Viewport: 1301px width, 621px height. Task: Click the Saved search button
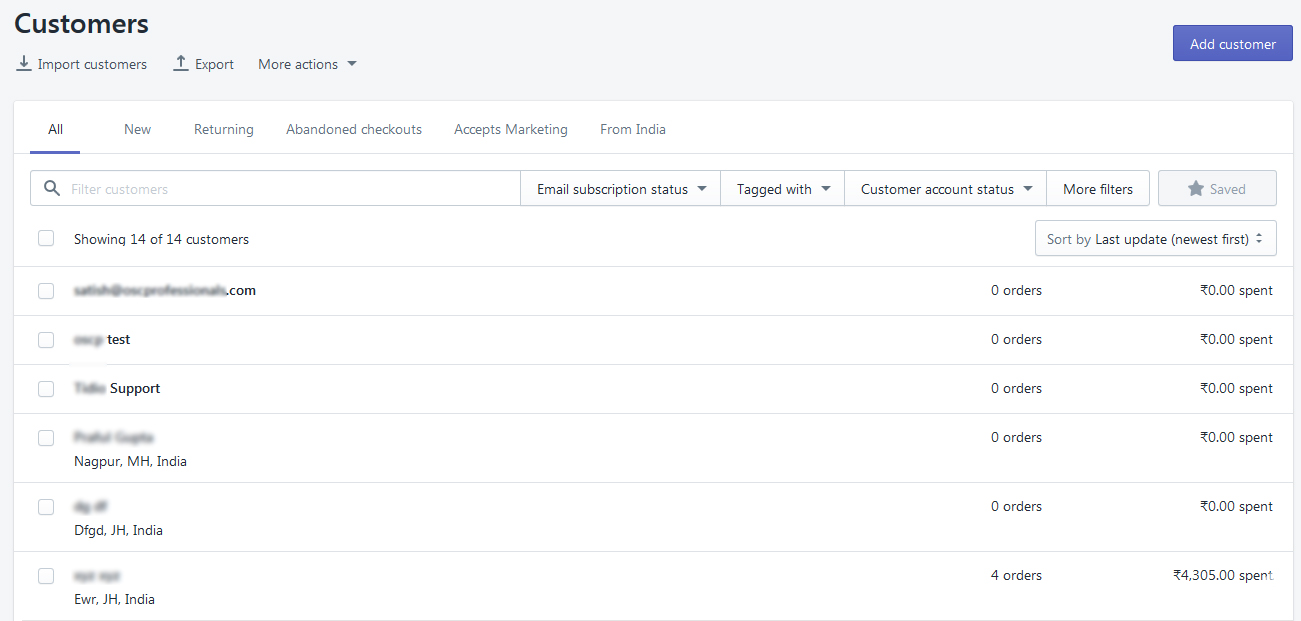pyautogui.click(x=1217, y=189)
